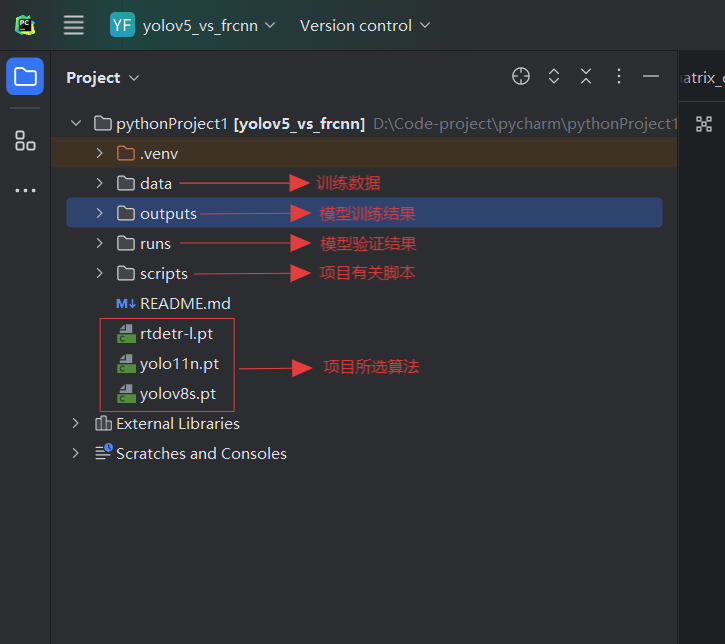Hide the Project panel with minimize dash
The image size is (725, 644).
tap(651, 77)
